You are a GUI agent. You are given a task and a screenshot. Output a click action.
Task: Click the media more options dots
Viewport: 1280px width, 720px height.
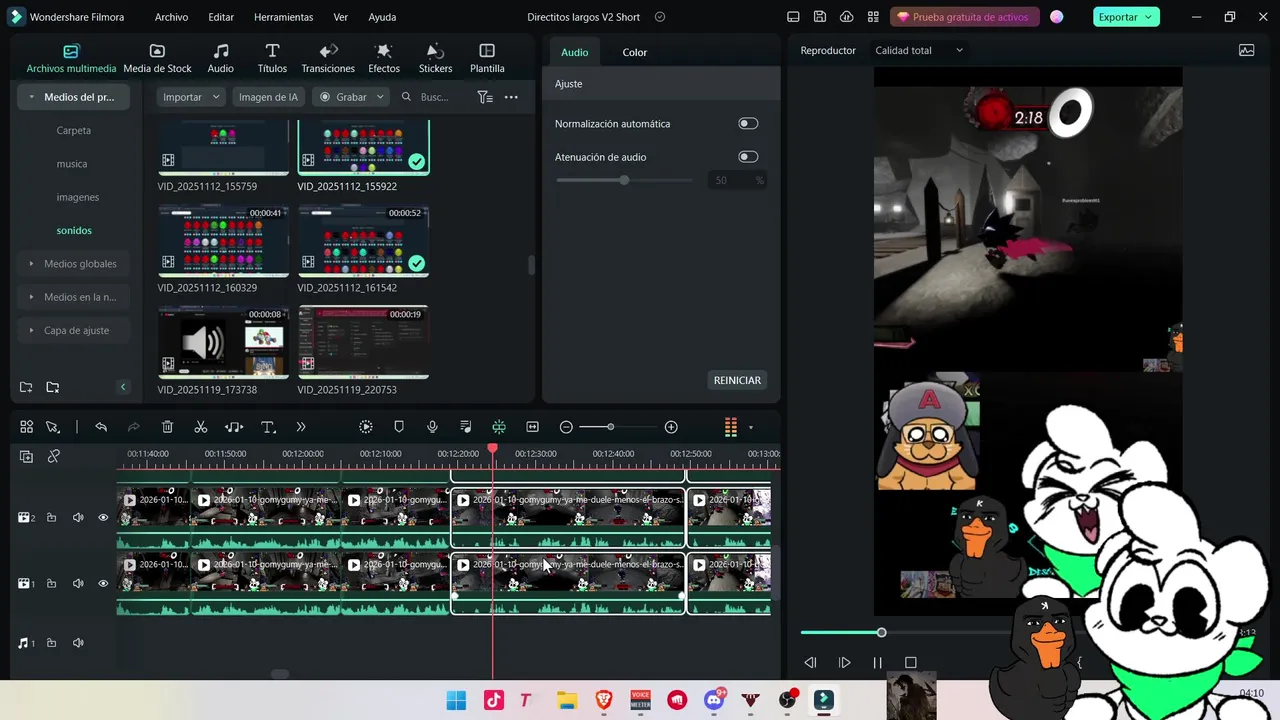point(511,97)
